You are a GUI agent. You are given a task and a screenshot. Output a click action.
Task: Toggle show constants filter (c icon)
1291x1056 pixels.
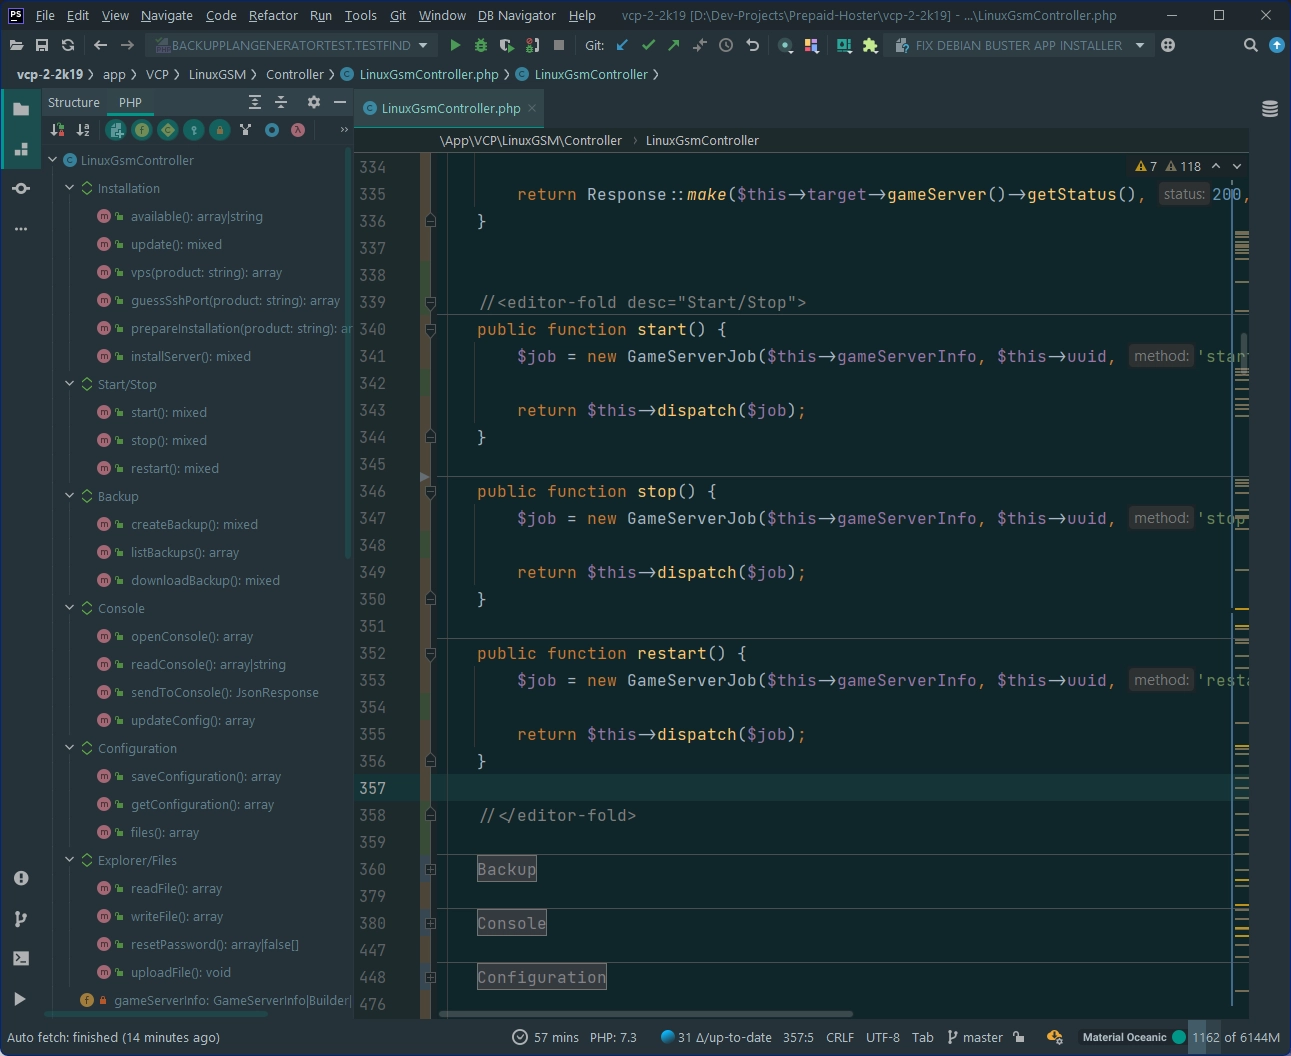pyautogui.click(x=168, y=130)
